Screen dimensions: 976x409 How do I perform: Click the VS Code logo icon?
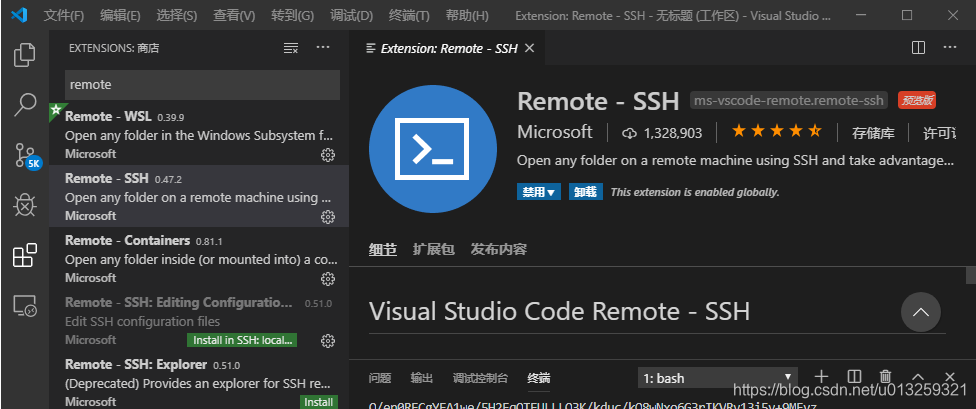[x=19, y=15]
